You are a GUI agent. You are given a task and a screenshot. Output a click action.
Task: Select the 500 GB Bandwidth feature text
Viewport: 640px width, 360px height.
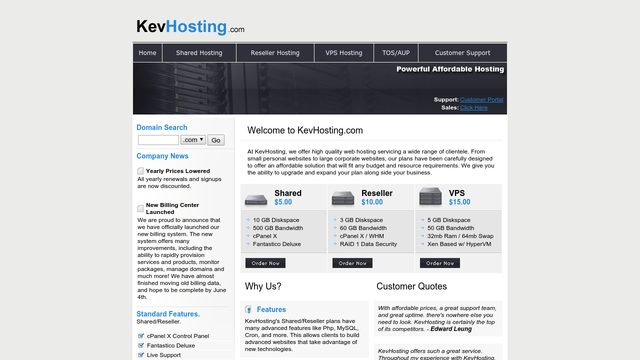(x=278, y=228)
